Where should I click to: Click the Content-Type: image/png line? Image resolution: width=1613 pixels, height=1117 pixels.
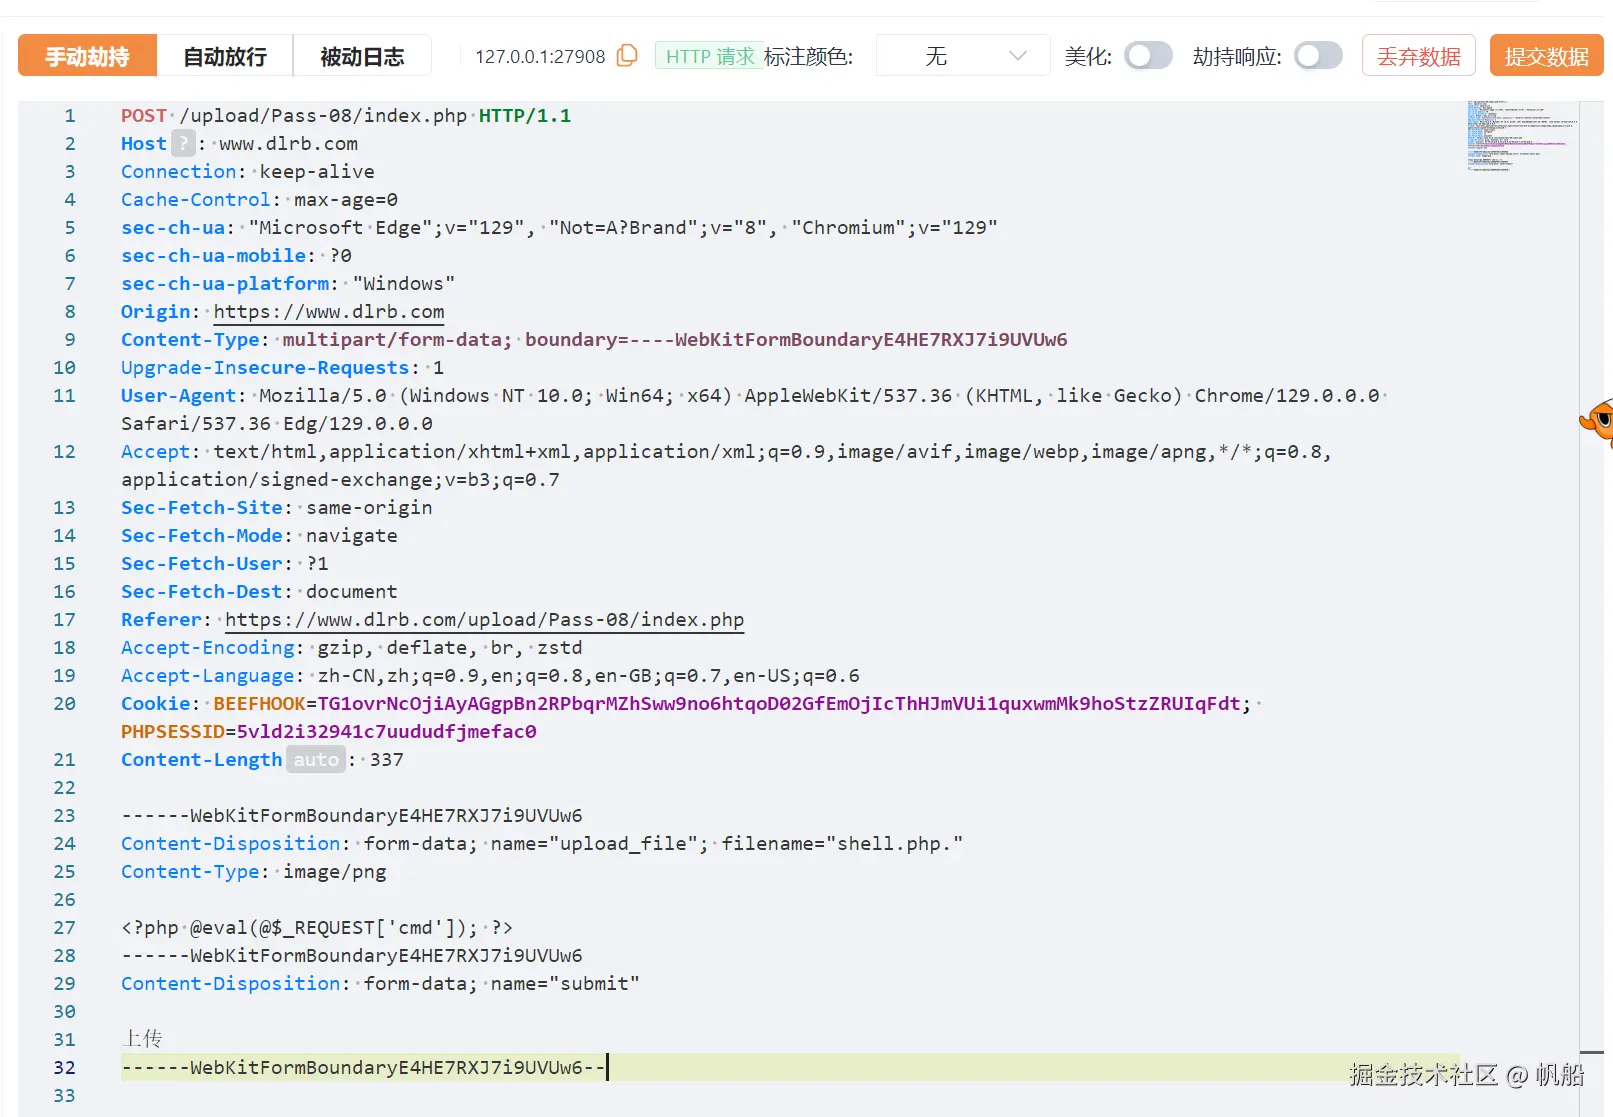point(254,871)
